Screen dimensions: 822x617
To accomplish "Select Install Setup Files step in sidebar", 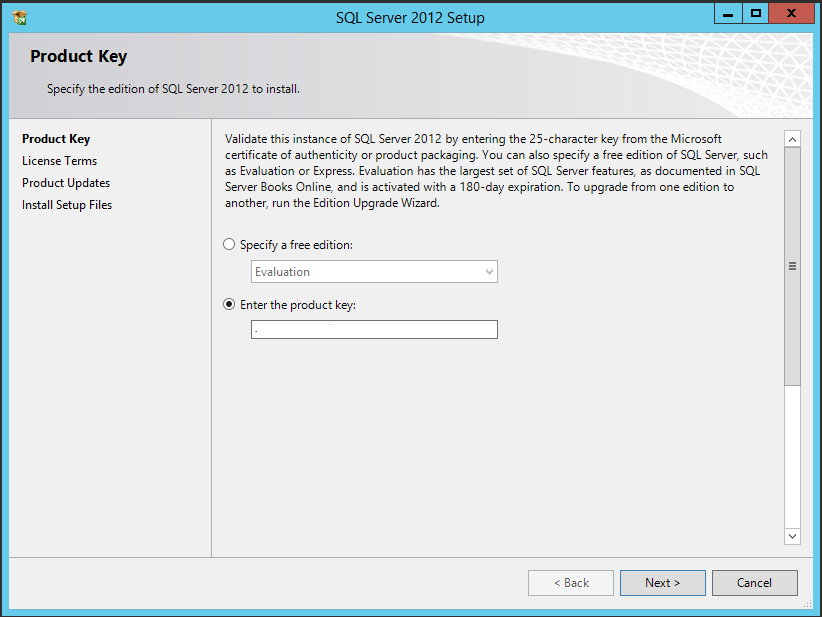I will (67, 205).
